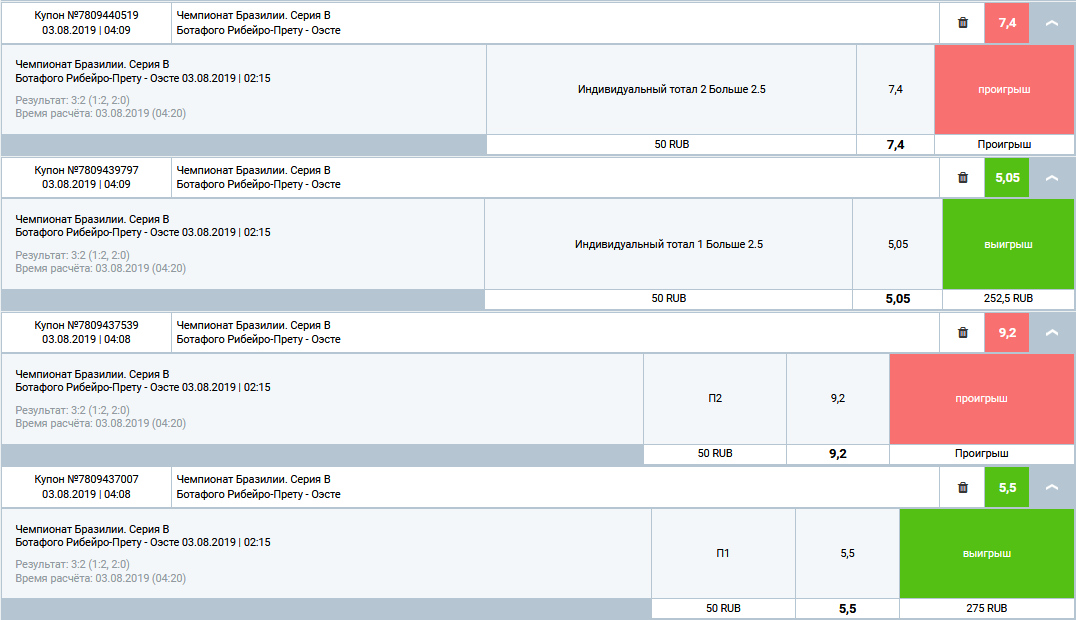Click red проигрыш status for total 2 bet
The image size is (1076, 620).
[x=1004, y=89]
